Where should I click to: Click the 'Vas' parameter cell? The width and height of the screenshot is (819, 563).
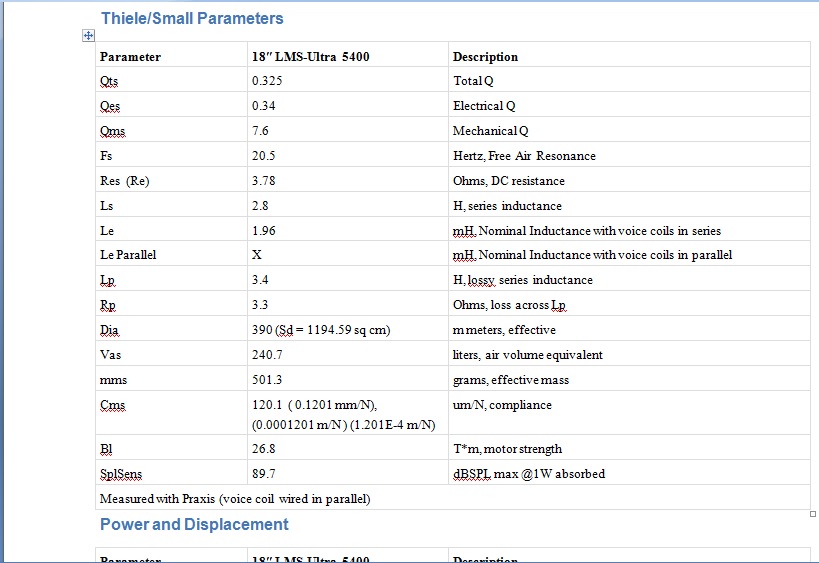(x=171, y=354)
